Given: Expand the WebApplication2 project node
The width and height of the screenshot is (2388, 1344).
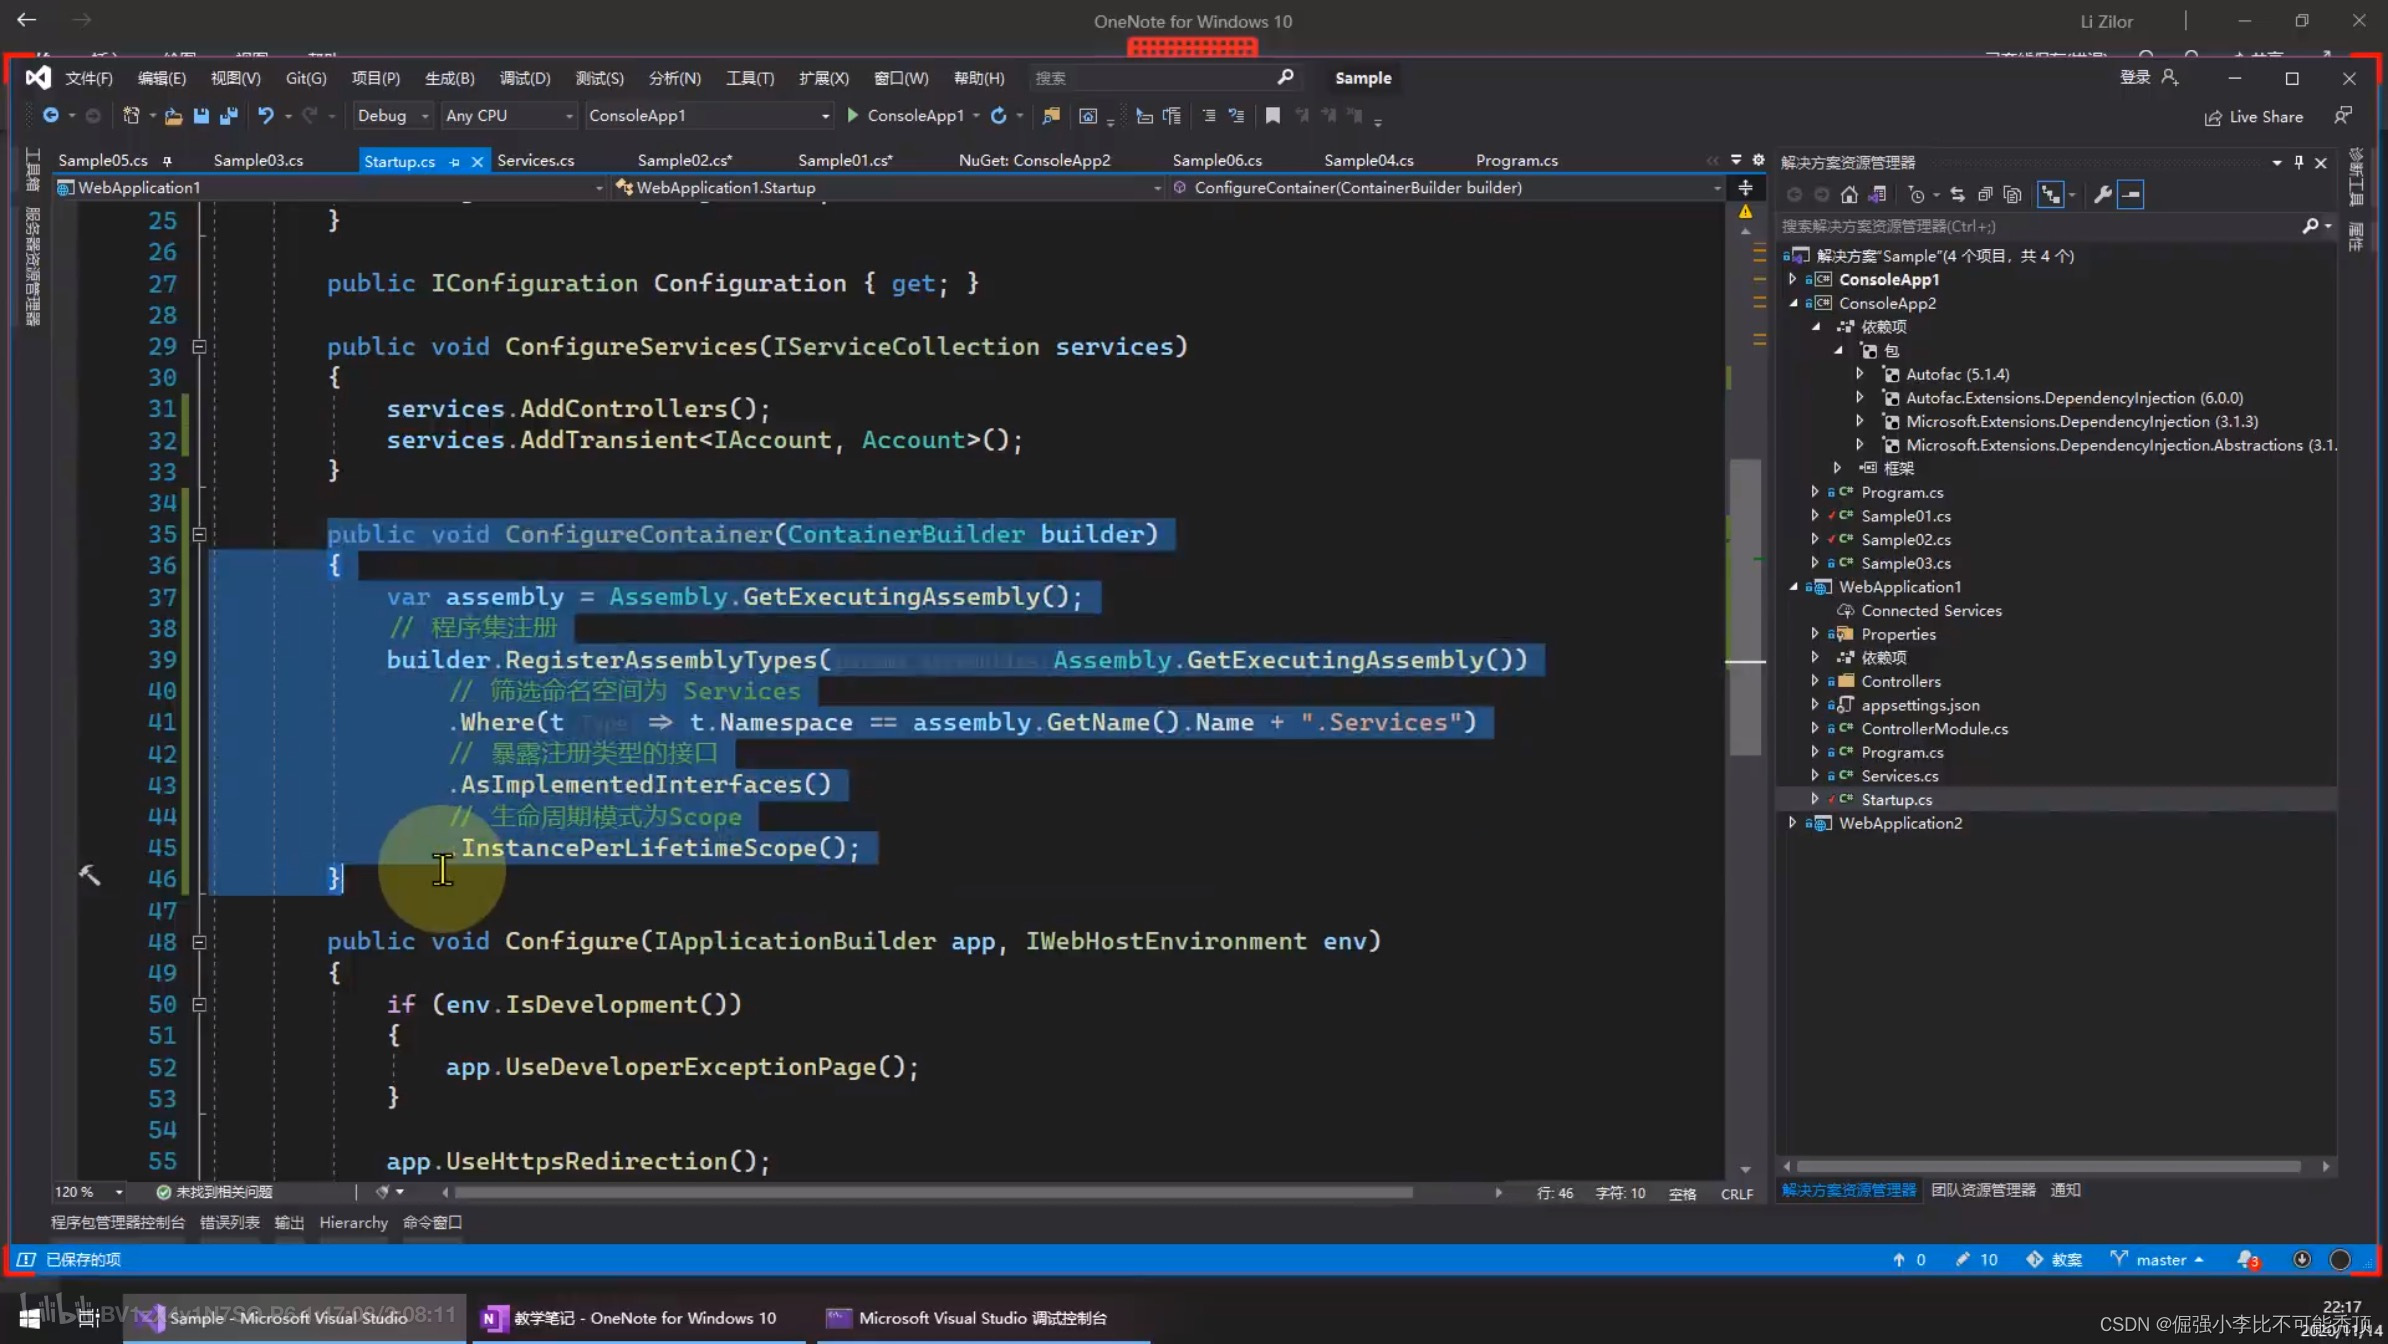Looking at the screenshot, I should coord(1792,823).
